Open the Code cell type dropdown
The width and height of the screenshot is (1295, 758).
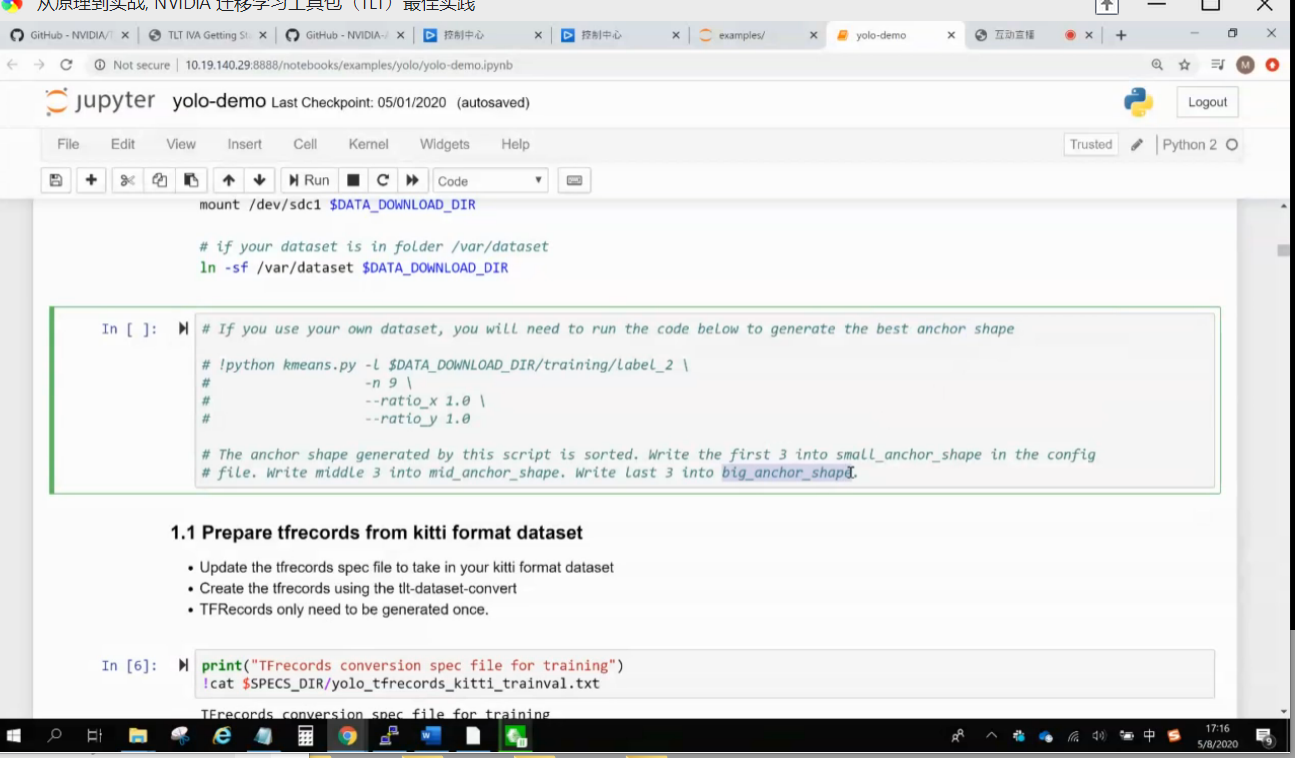point(490,181)
